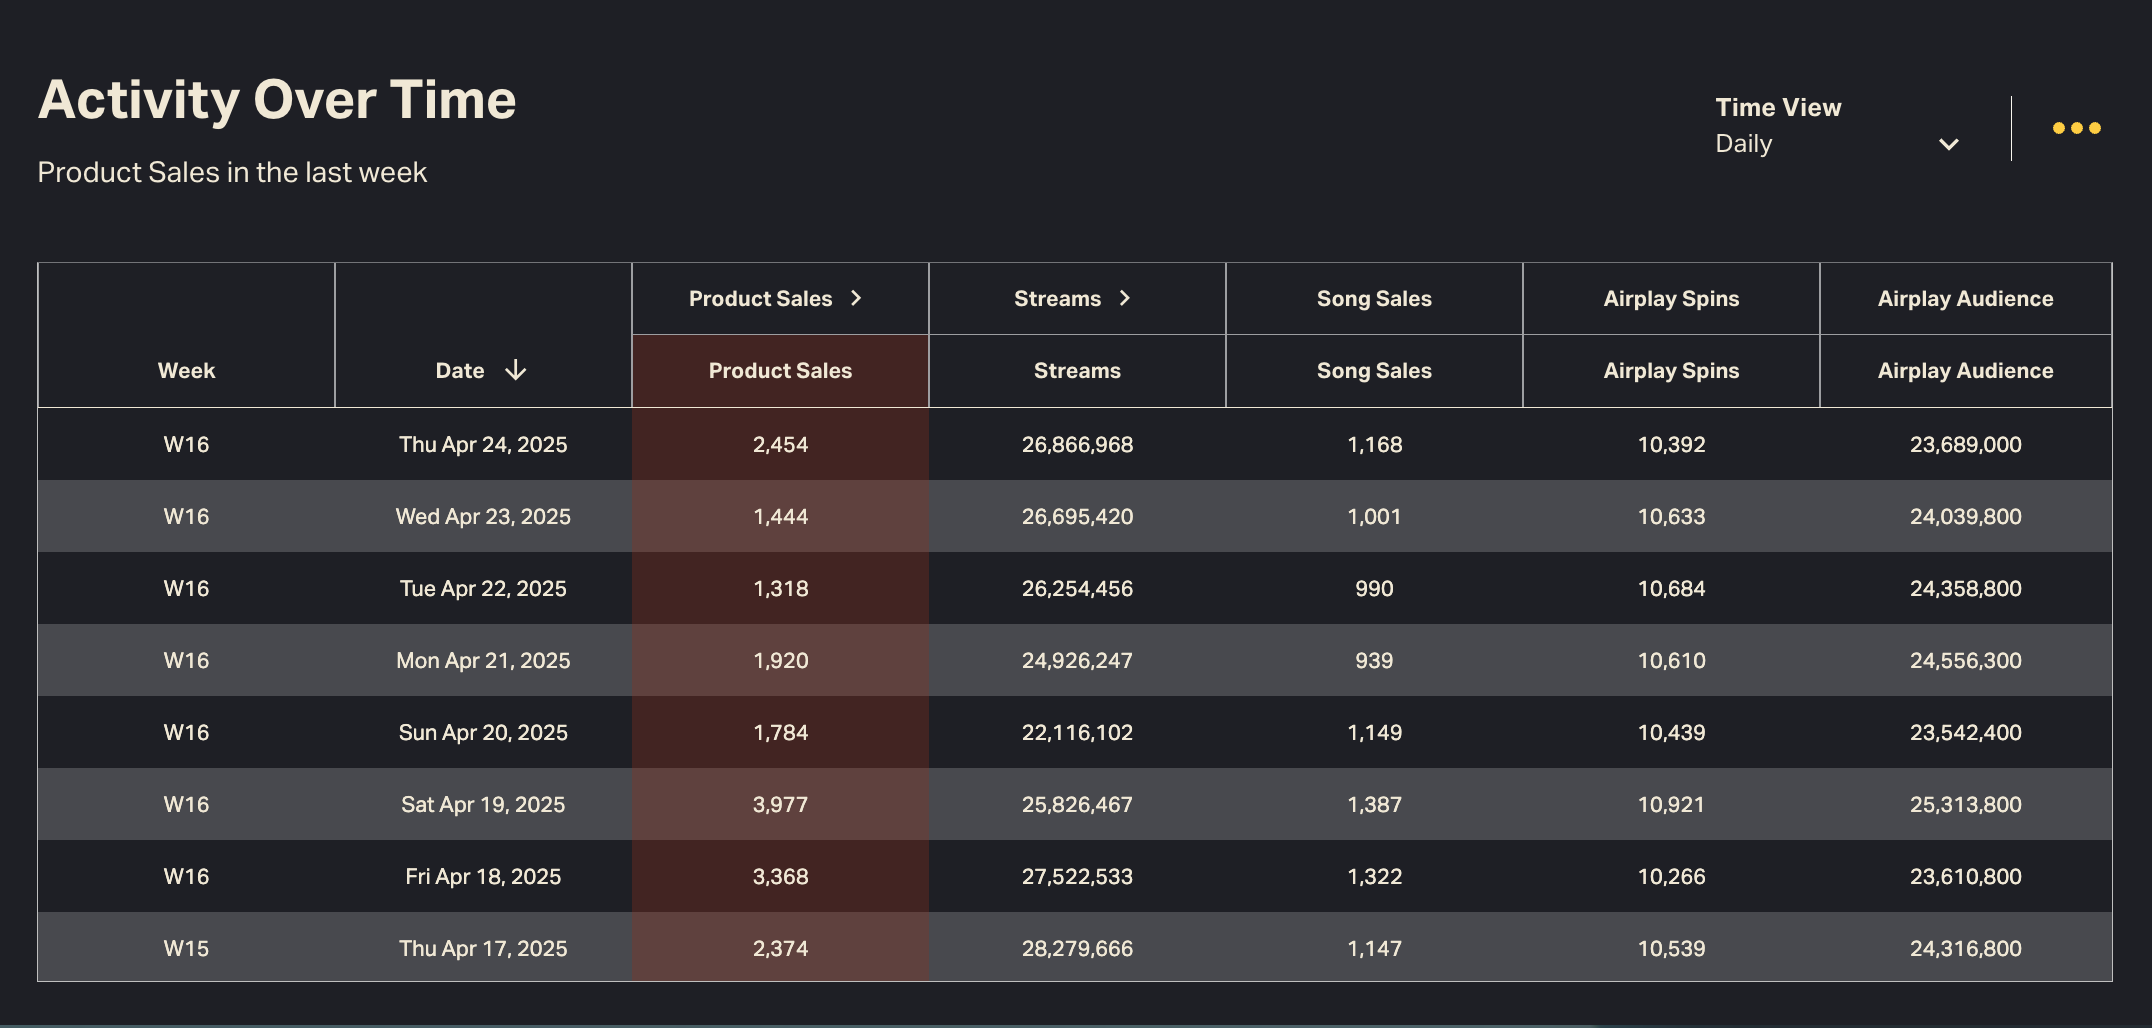Expand the Product Sales column group chevron

pyautogui.click(x=856, y=298)
